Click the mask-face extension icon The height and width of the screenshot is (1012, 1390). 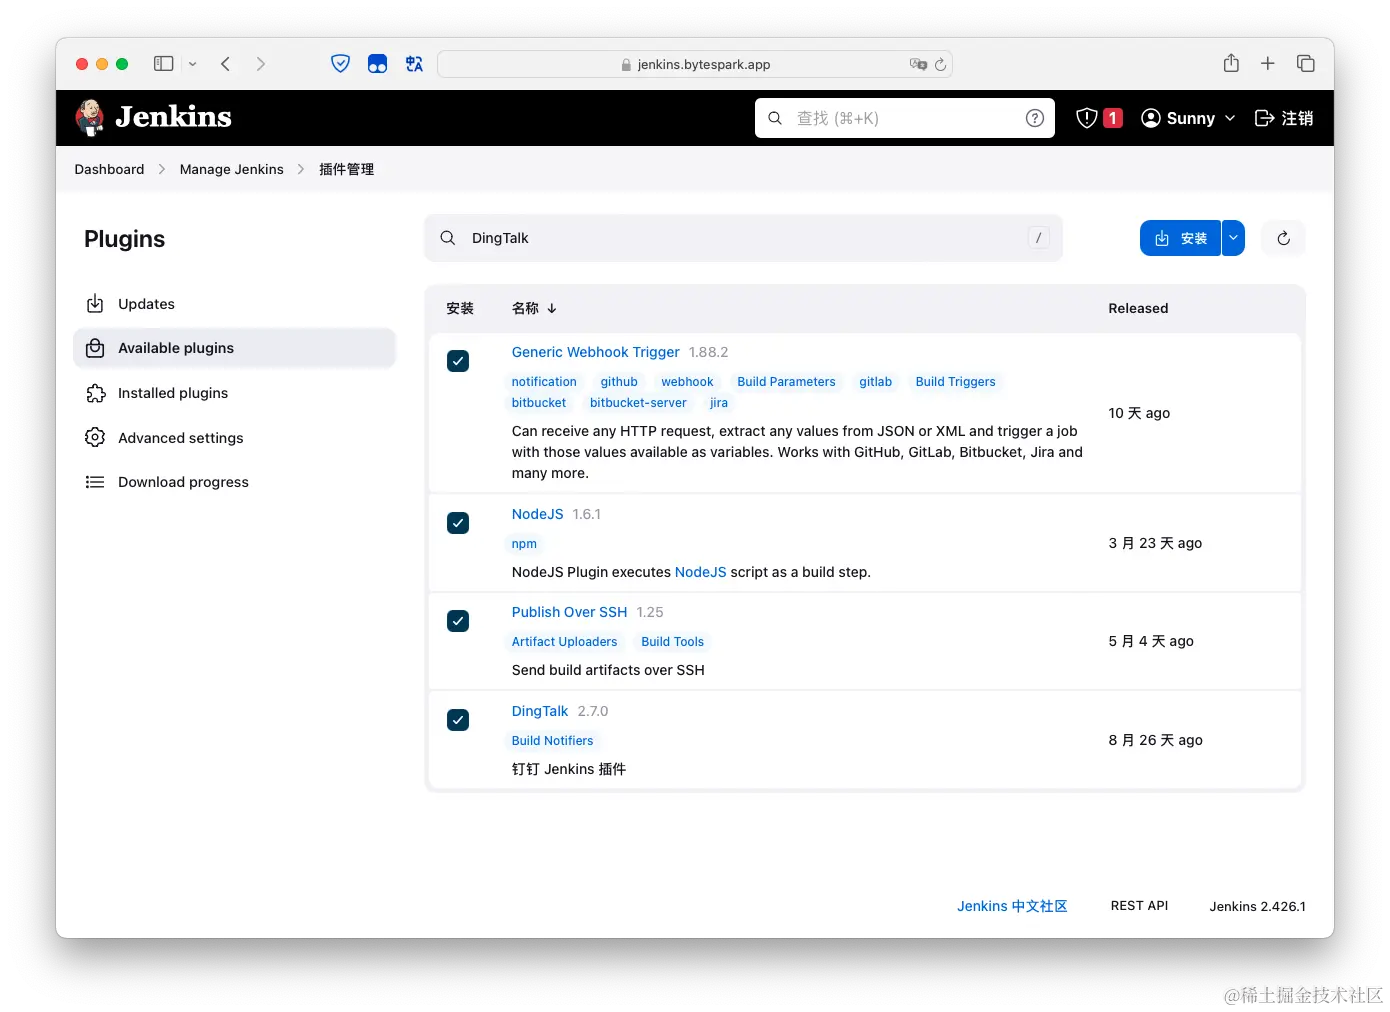tap(377, 64)
